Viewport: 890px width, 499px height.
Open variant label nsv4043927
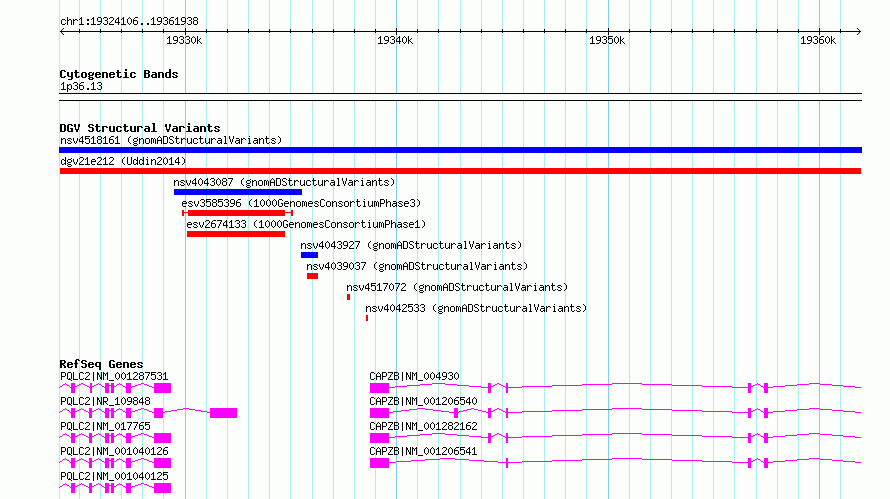pos(411,245)
